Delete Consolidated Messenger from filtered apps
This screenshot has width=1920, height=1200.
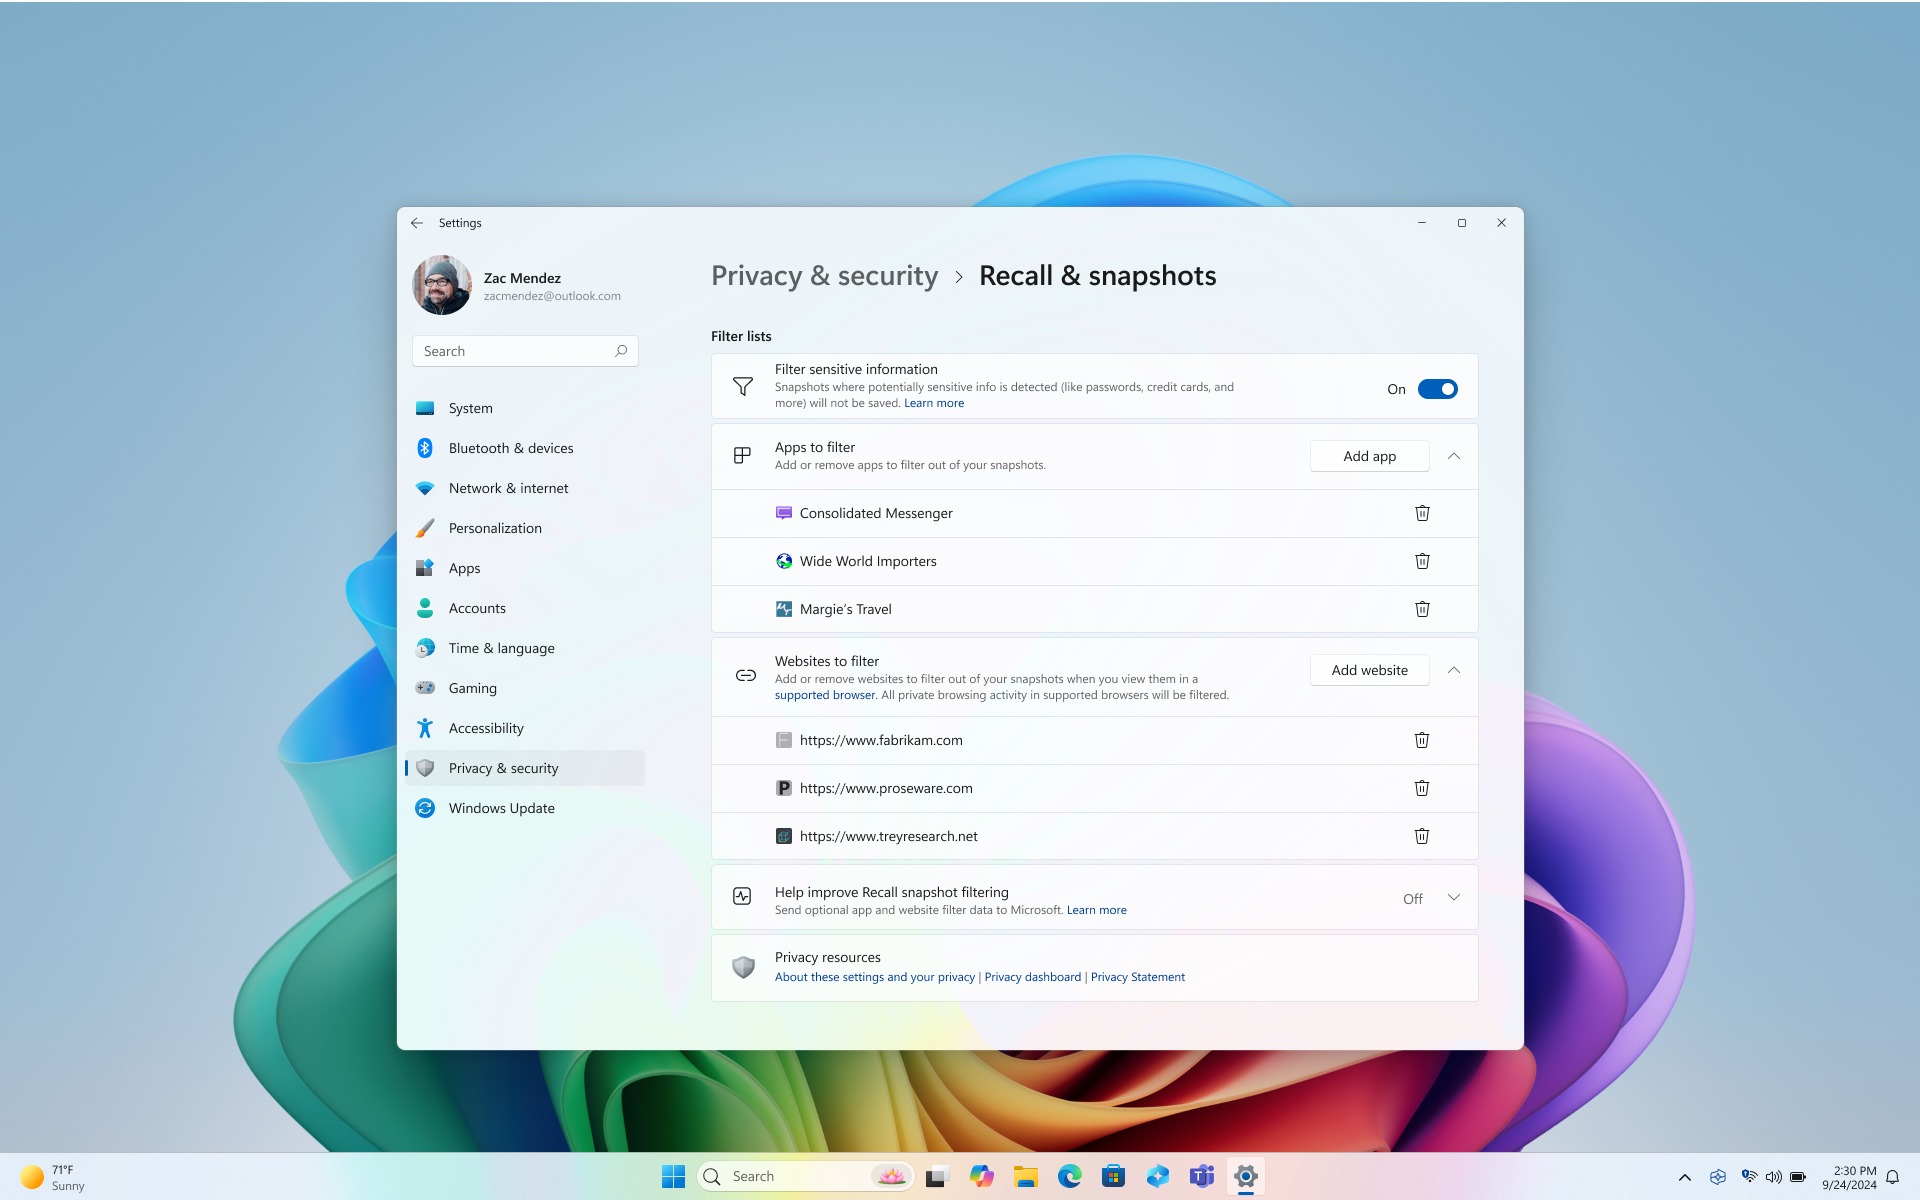click(1421, 513)
